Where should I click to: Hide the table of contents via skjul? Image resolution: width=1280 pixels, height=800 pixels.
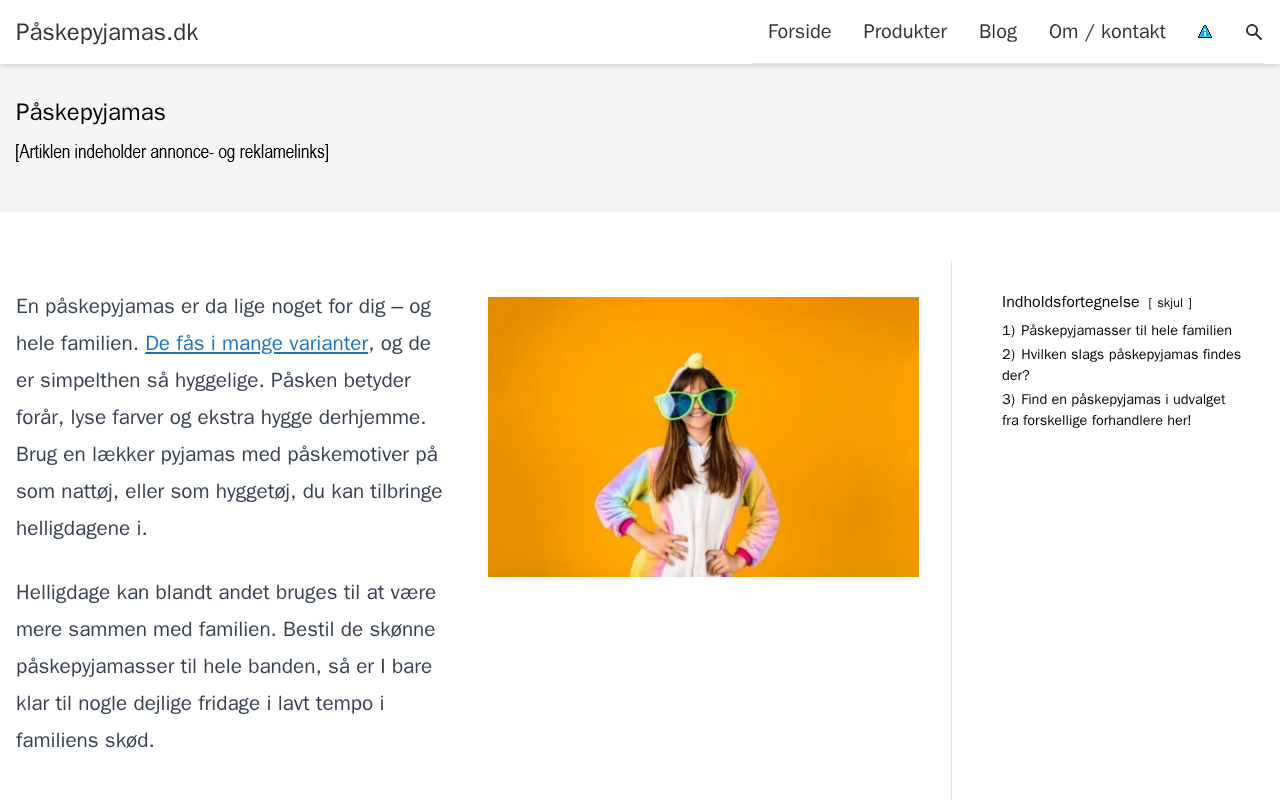(x=1170, y=303)
